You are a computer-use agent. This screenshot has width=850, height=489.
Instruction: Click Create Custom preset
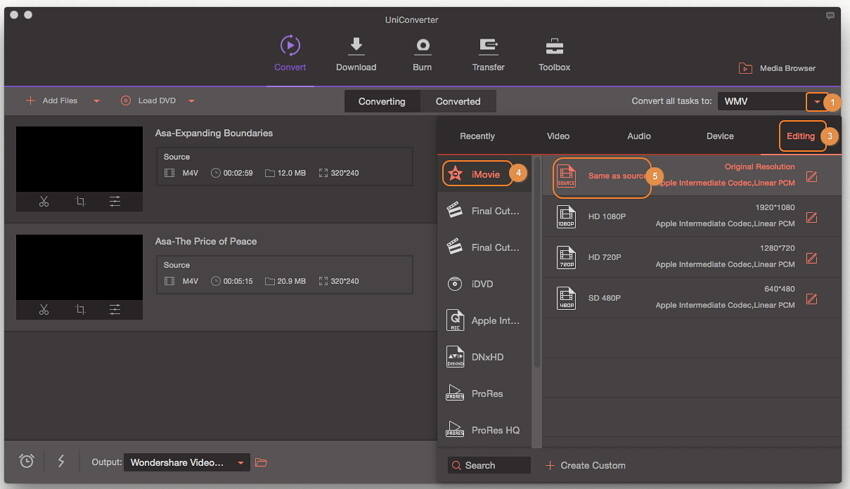point(585,465)
